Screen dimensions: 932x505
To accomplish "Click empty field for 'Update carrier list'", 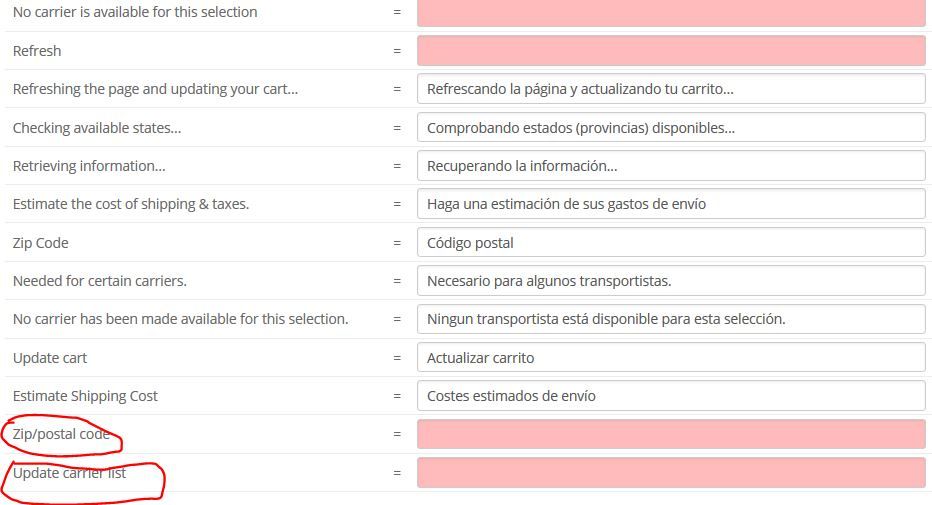I will click(671, 473).
